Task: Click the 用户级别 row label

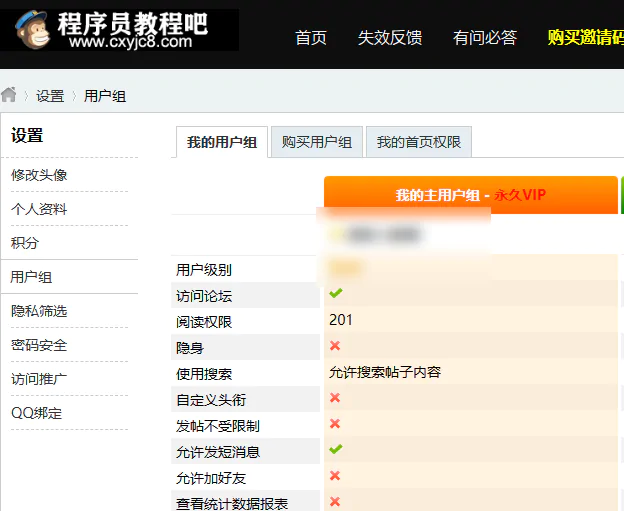Action: (x=204, y=270)
